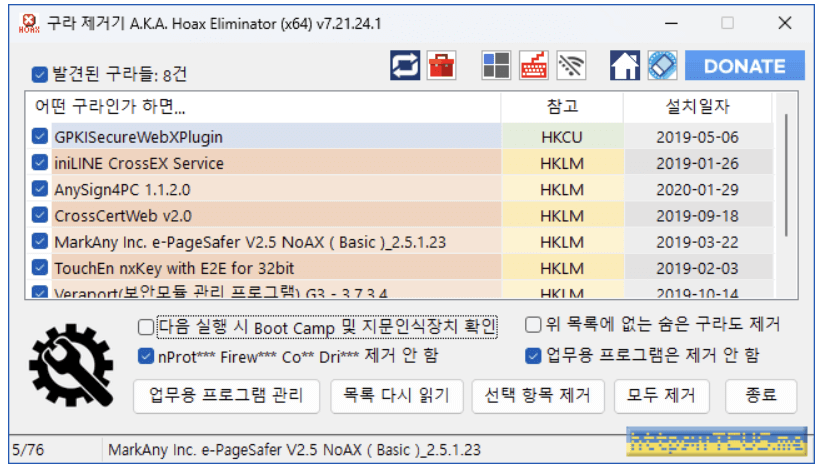The width and height of the screenshot is (821, 470).
Task: Select the GPKISecureWebXPlugin row name
Action: [x=138, y=137]
